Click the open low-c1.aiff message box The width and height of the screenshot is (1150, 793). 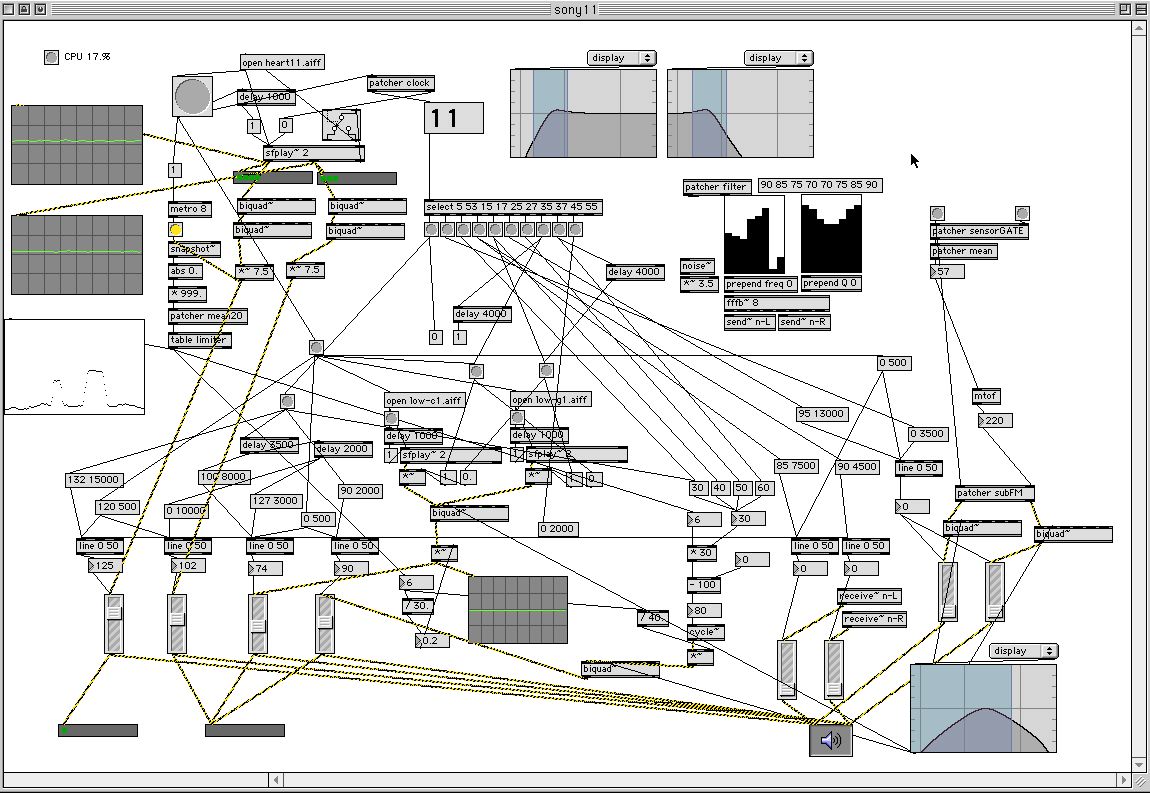(x=425, y=401)
